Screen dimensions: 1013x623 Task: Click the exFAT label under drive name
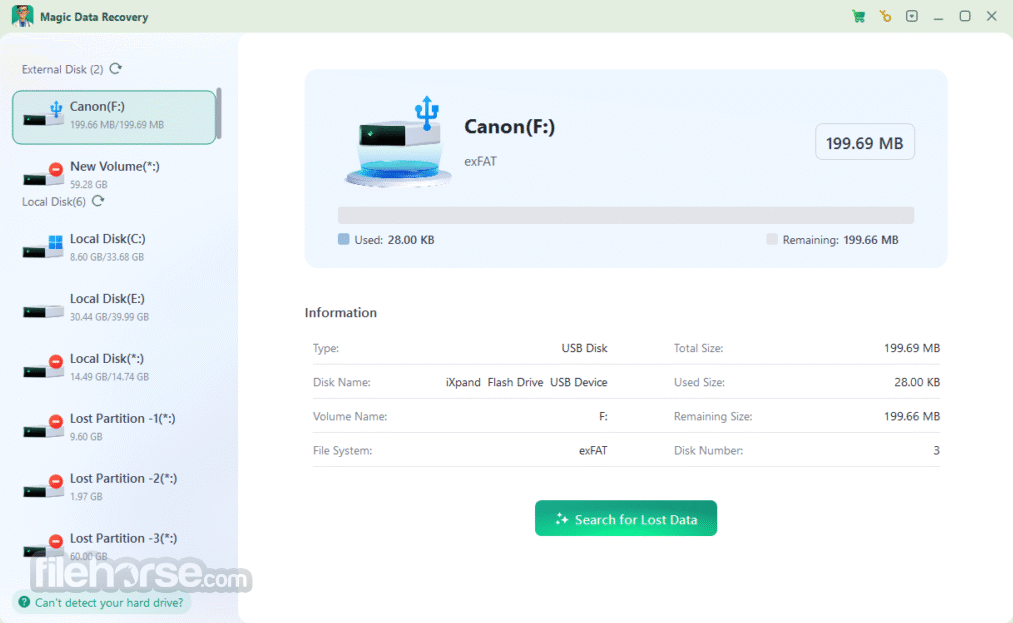(481, 162)
